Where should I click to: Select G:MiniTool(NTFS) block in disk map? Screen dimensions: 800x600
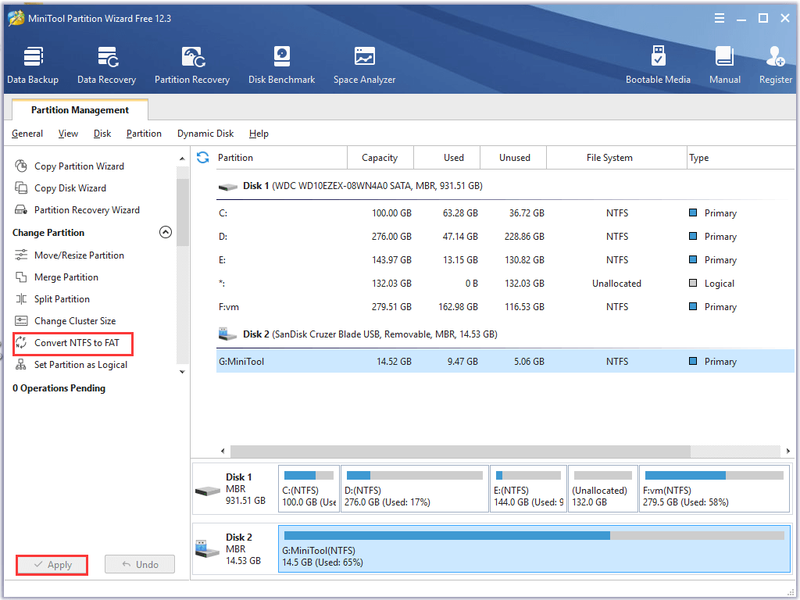(x=534, y=549)
